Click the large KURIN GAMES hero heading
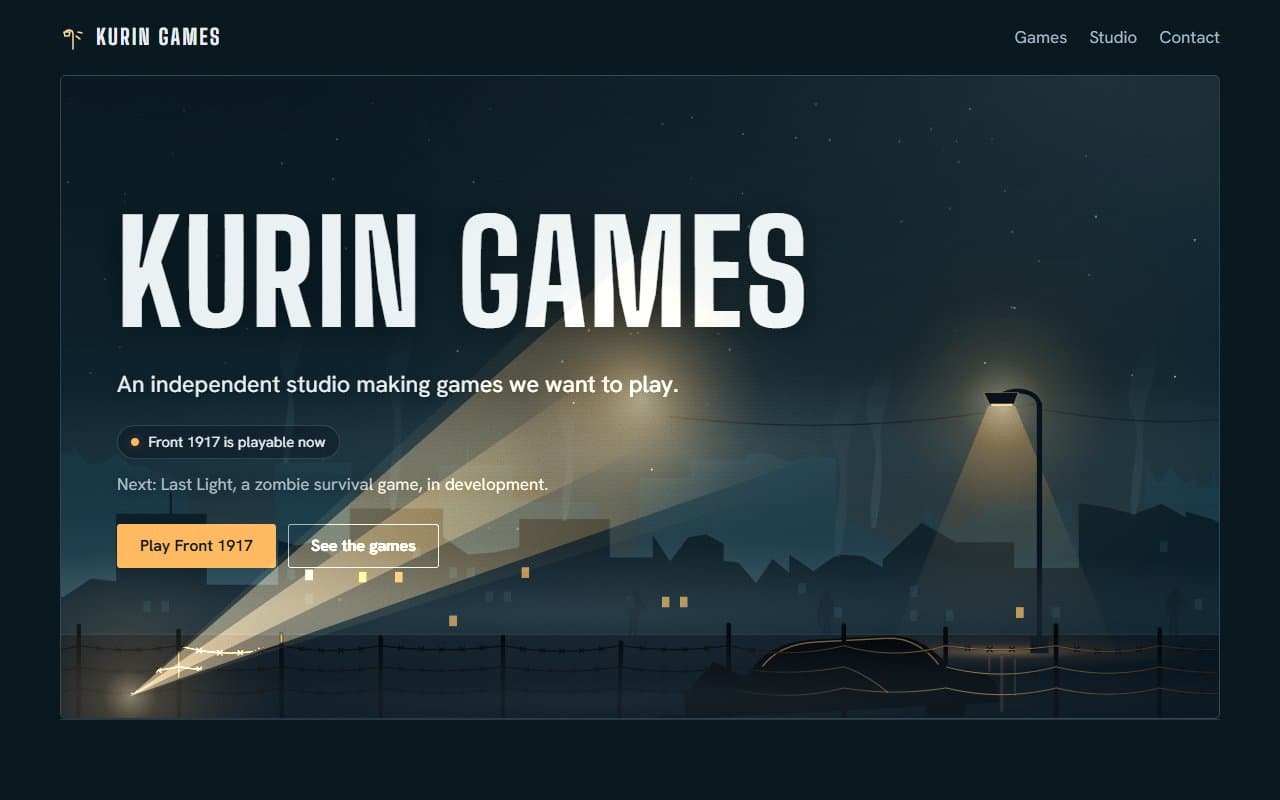The height and width of the screenshot is (800, 1280). 462,270
